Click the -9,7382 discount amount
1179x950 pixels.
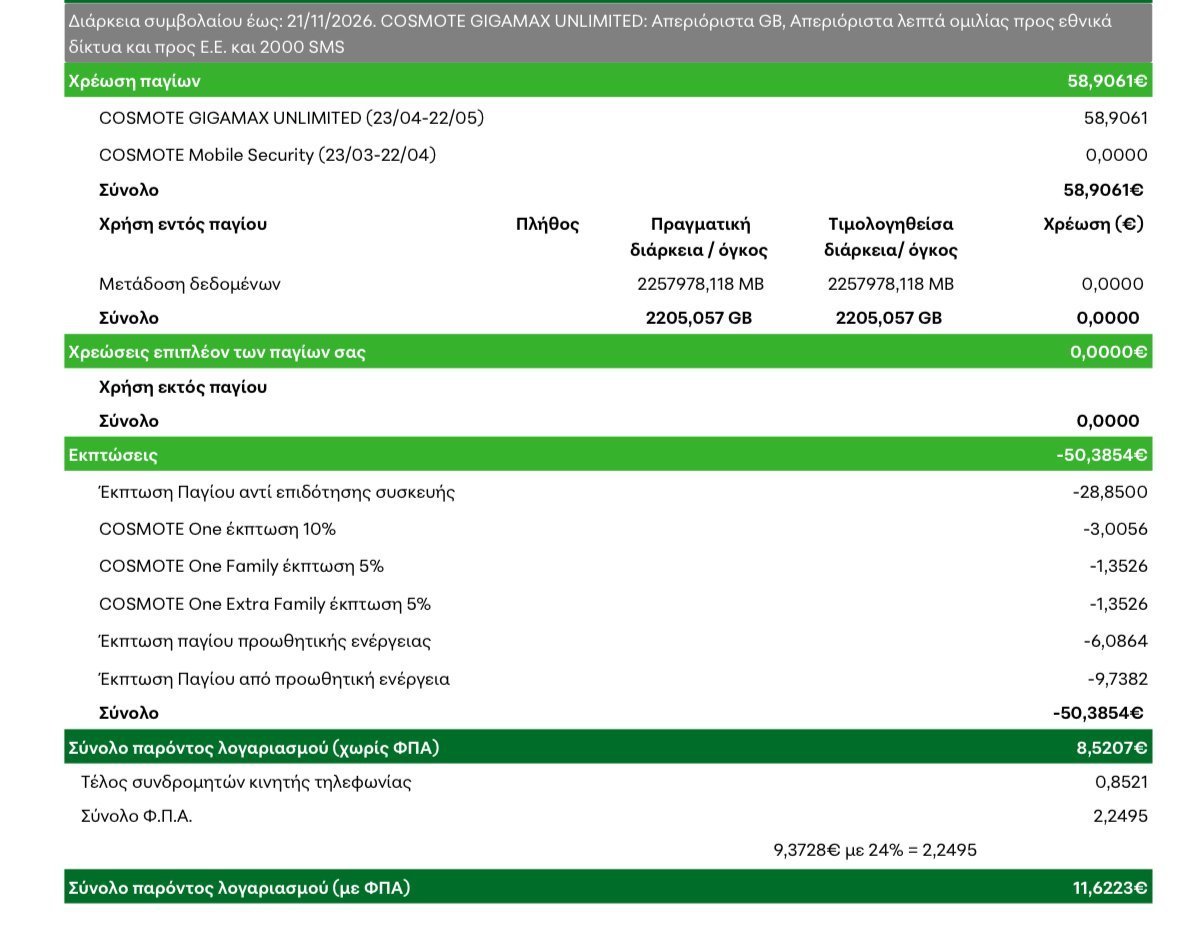(1117, 679)
